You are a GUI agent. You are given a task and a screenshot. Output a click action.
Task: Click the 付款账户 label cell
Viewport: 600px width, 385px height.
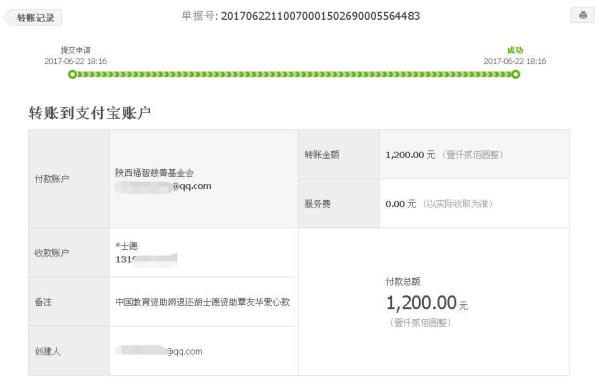tap(69, 179)
